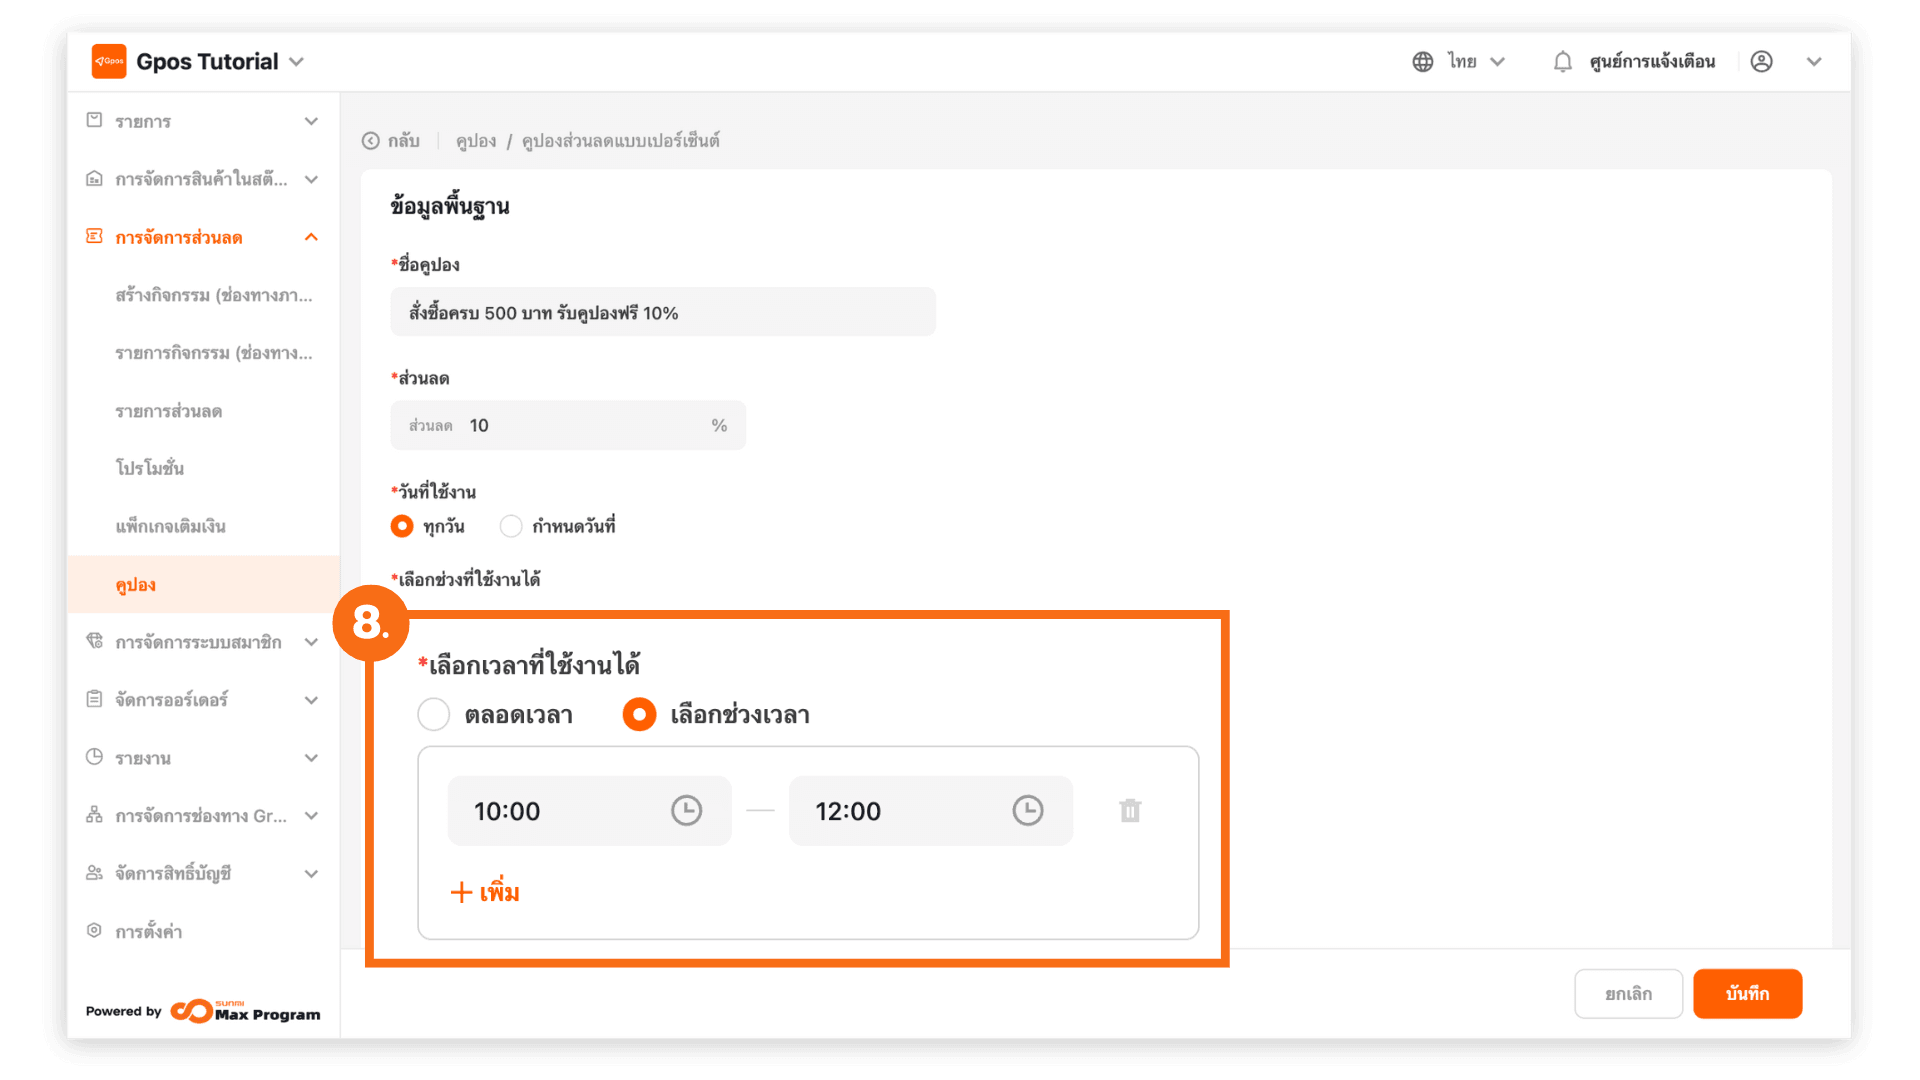Delete the time range with the trash icon
Image resolution: width=1920 pixels, height=1080 pixels.
coord(1130,811)
